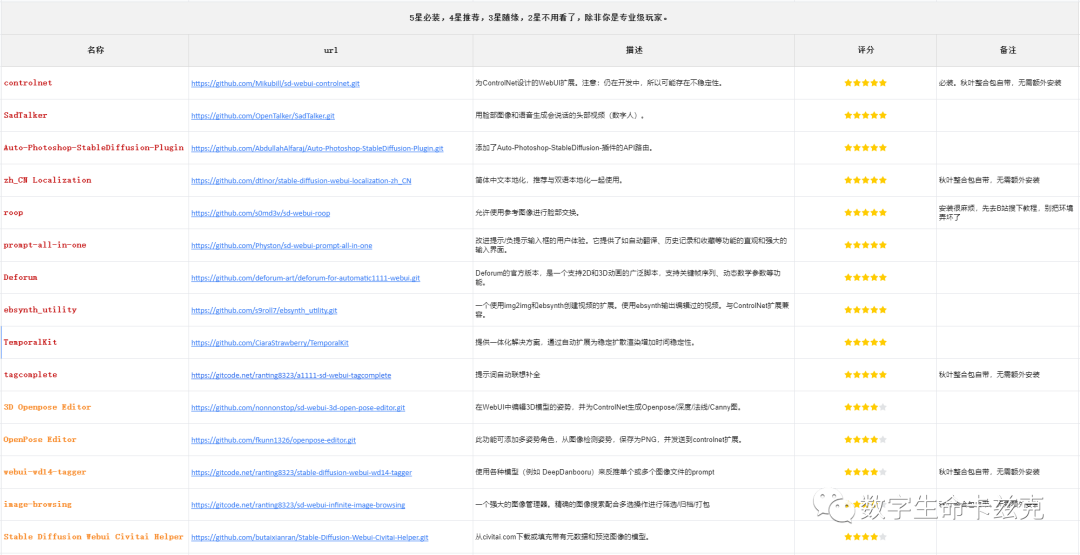Follow the stable-diffusion-webui-localization-zh_CN link

pos(302,181)
